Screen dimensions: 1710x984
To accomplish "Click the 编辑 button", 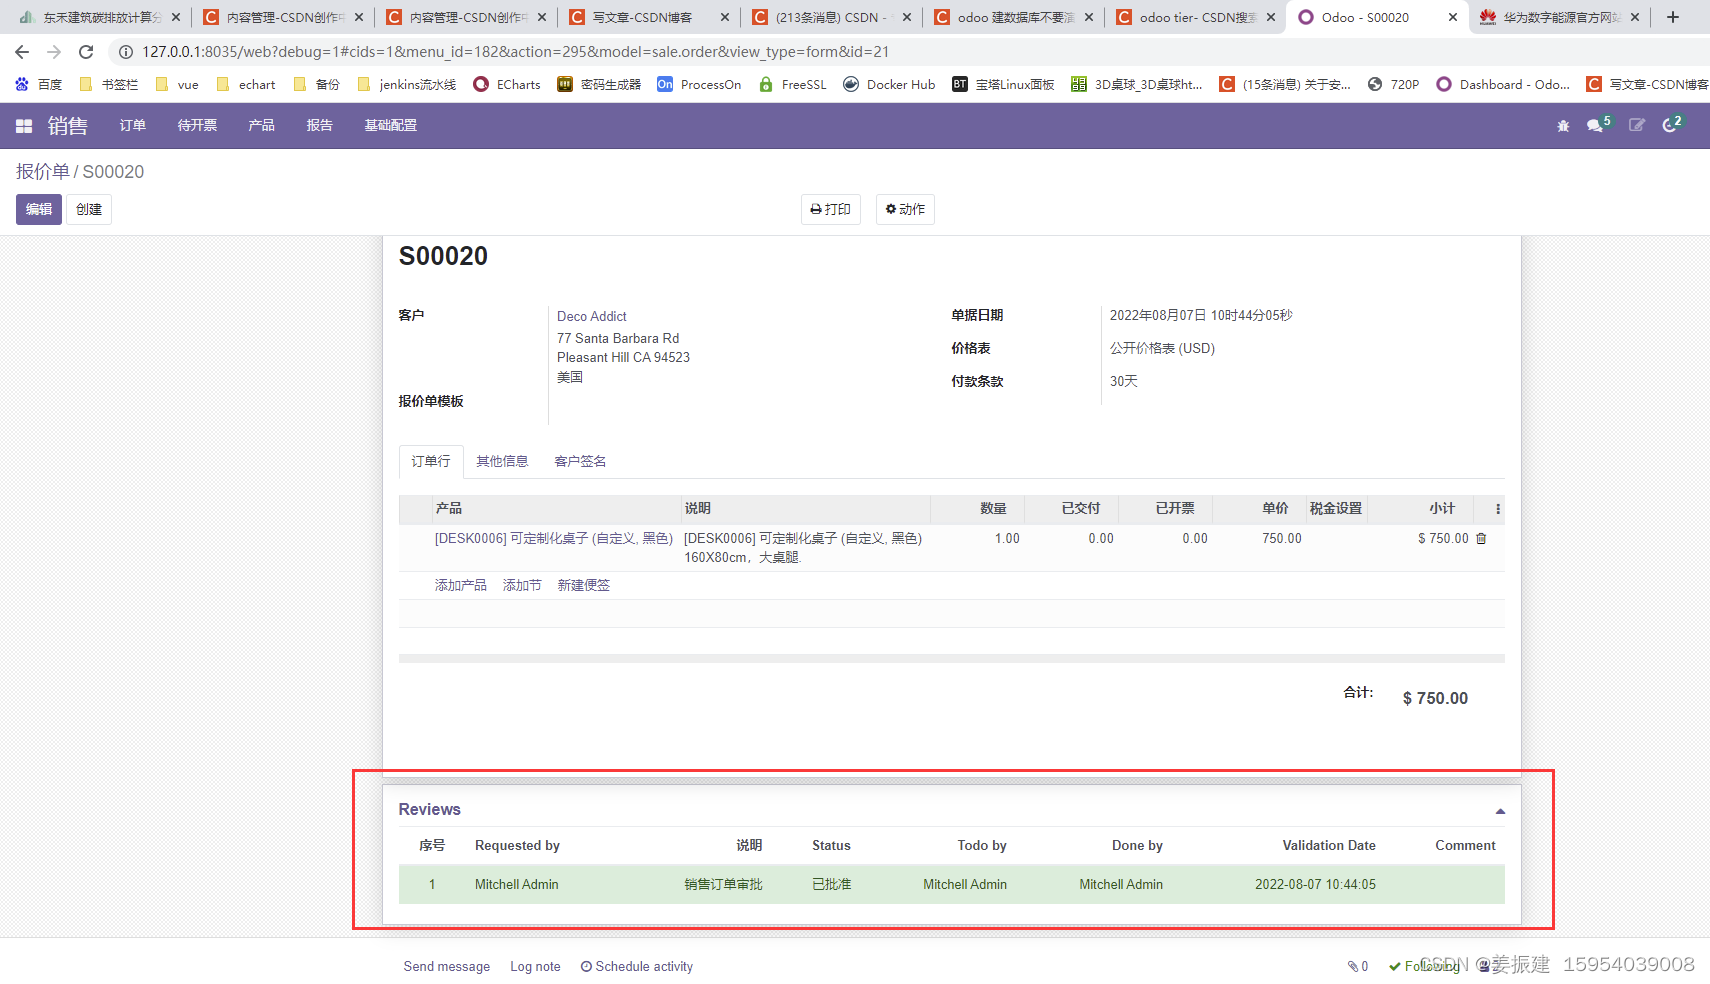I will point(39,209).
